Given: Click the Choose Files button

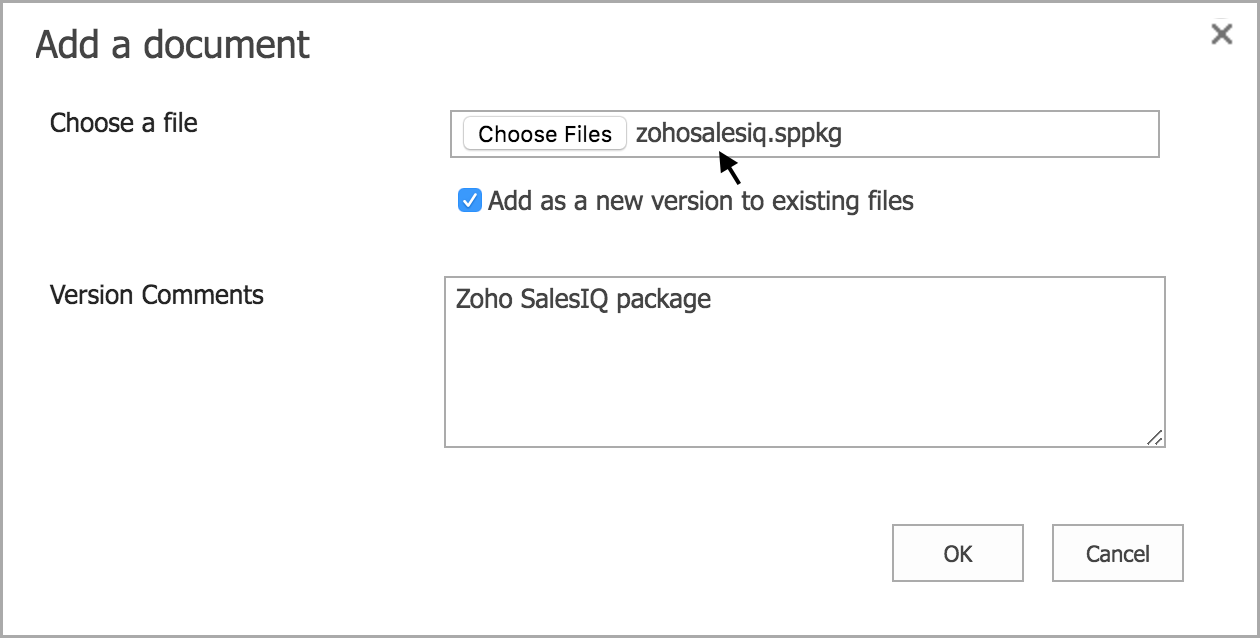Looking at the screenshot, I should [544, 134].
